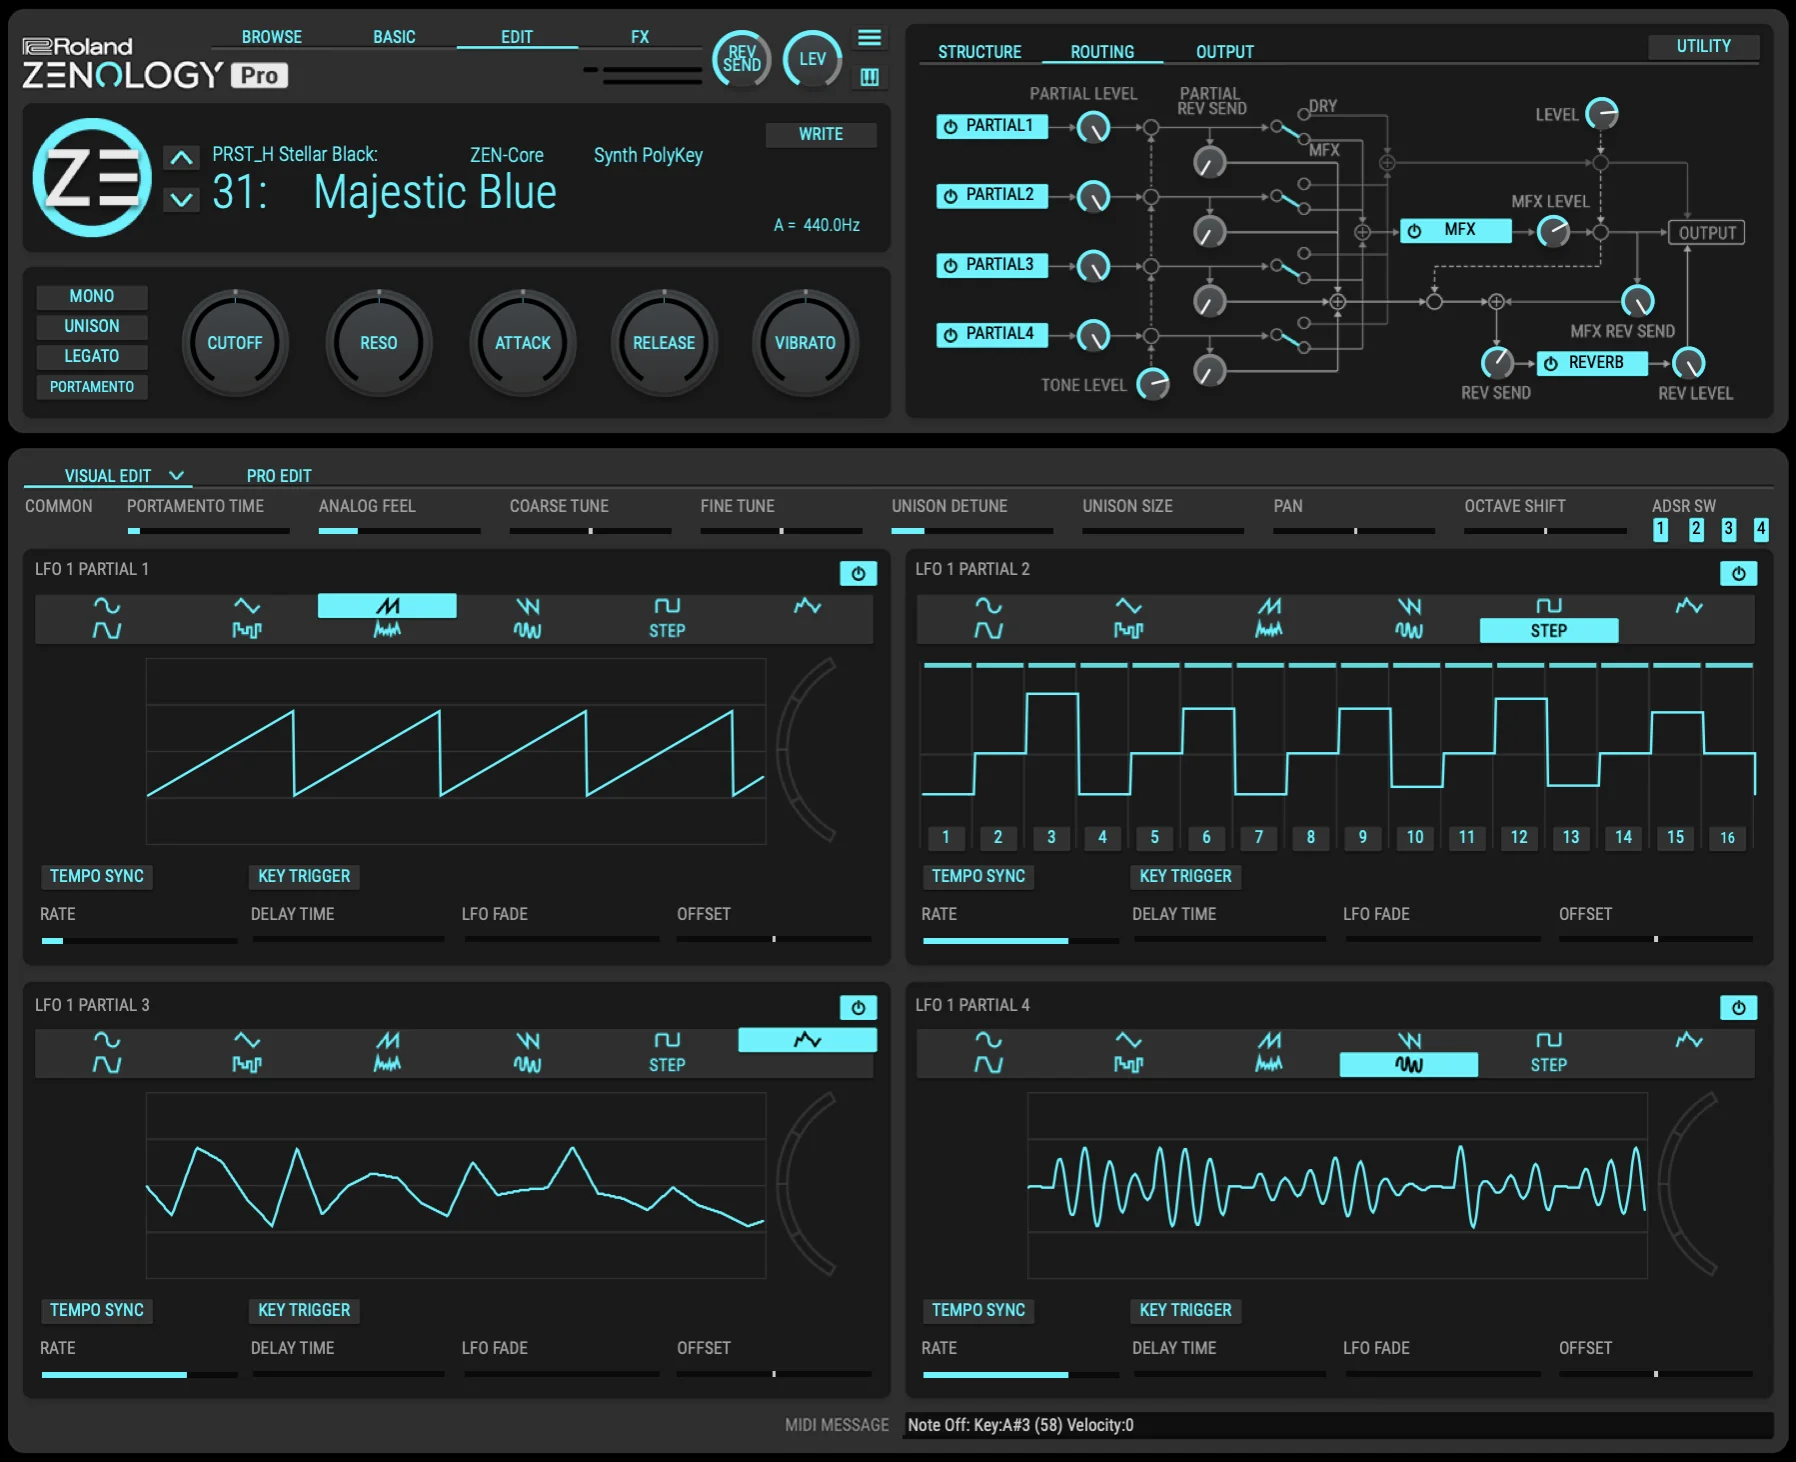The height and width of the screenshot is (1462, 1796).
Task: Select the noise waveform icon in LFO 1 Partial 1
Action: pyautogui.click(x=388, y=631)
